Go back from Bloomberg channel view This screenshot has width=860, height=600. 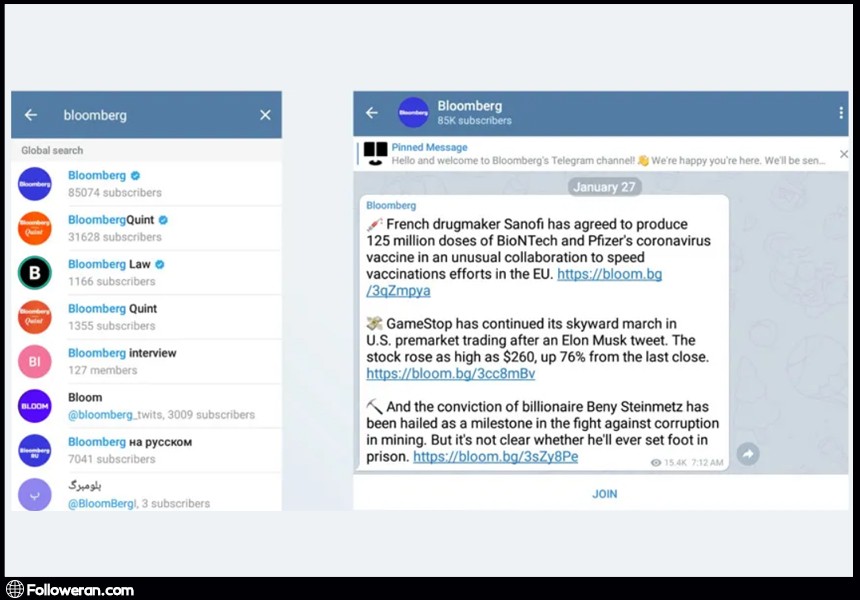[372, 113]
